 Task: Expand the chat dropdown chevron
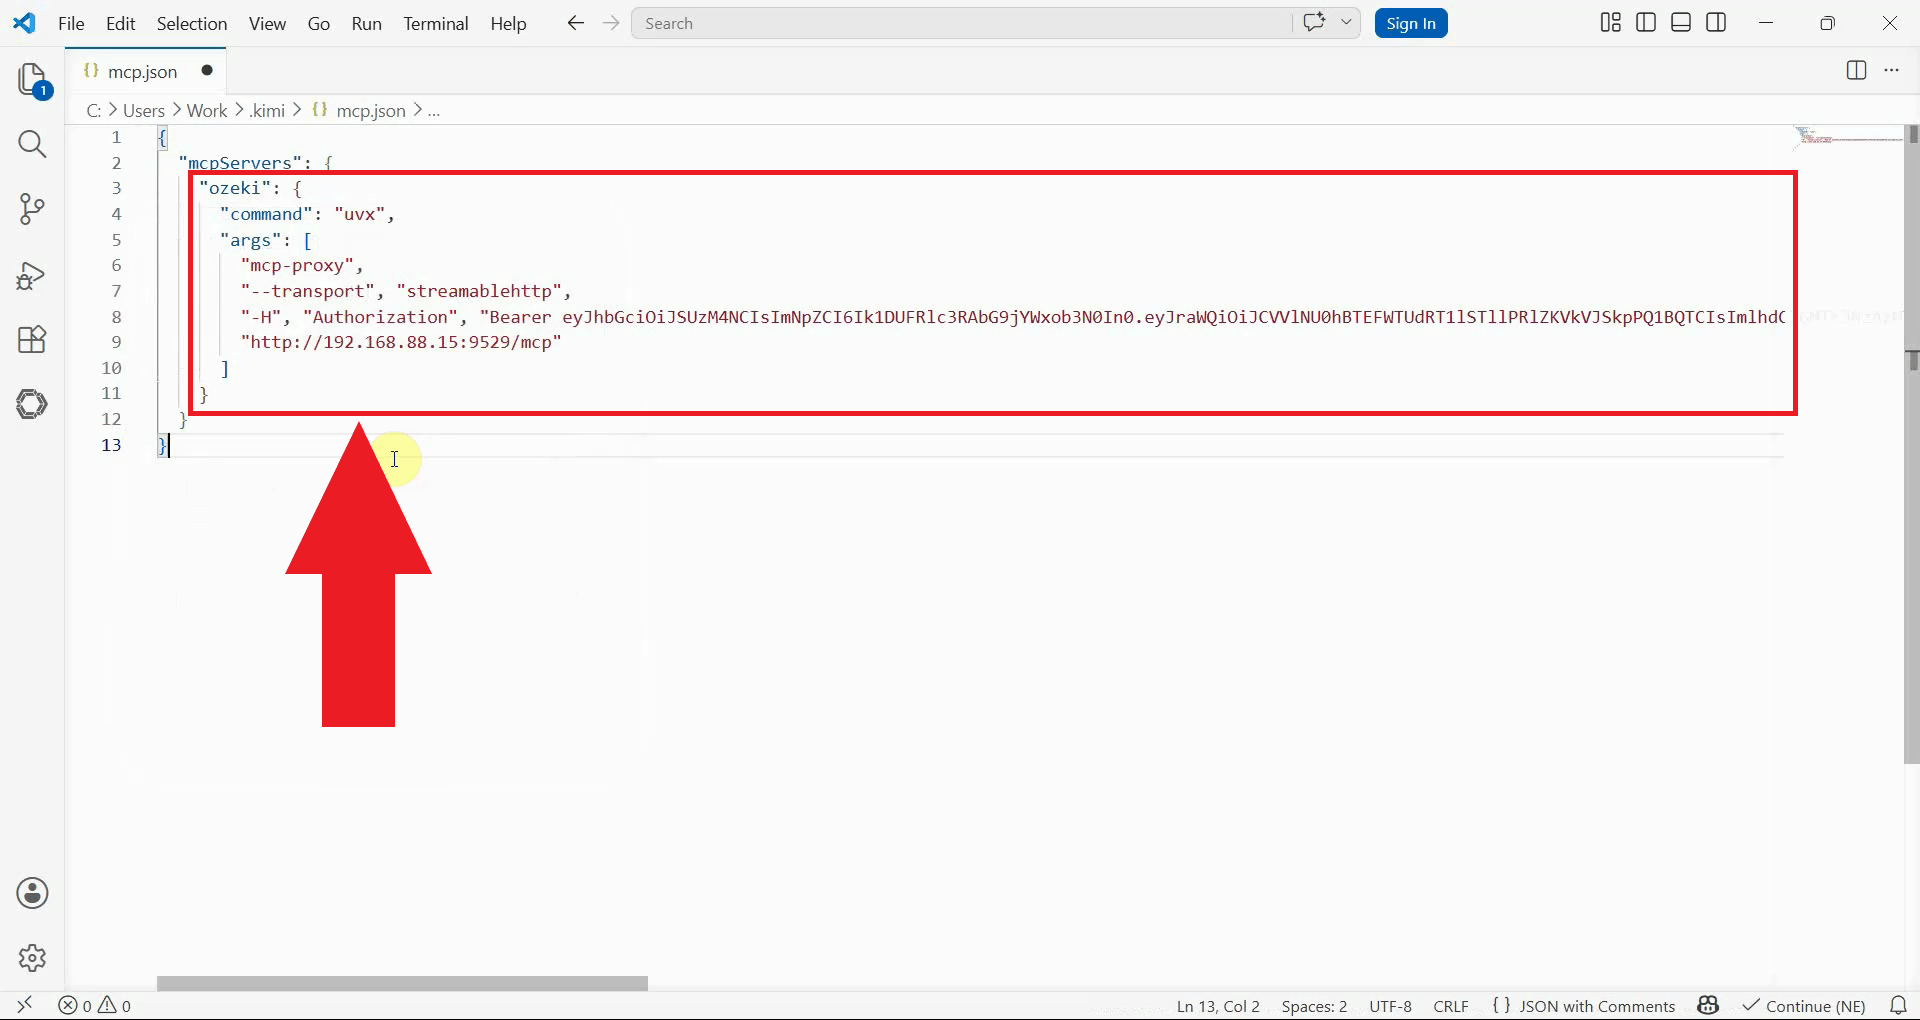coord(1346,22)
